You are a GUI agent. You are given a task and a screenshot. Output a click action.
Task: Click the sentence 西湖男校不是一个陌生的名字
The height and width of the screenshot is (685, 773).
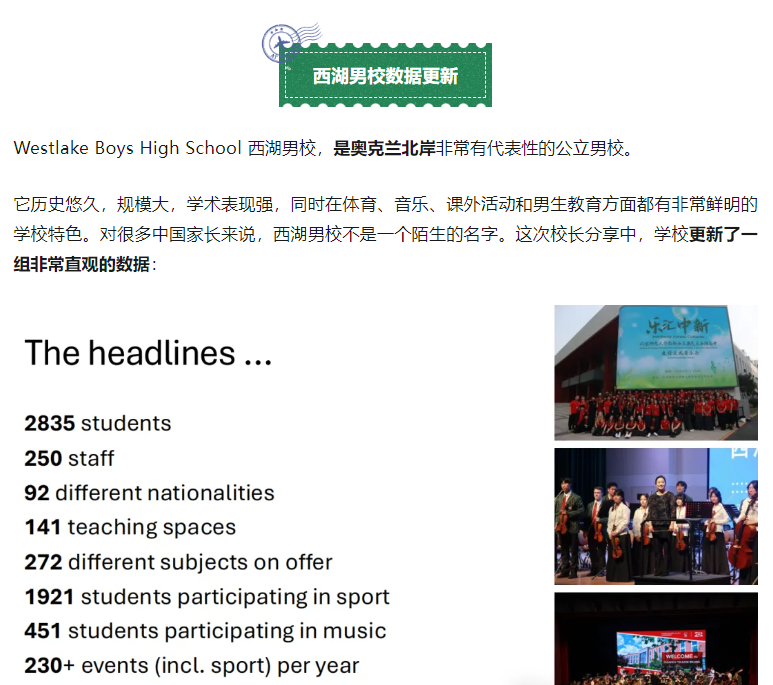386,234
